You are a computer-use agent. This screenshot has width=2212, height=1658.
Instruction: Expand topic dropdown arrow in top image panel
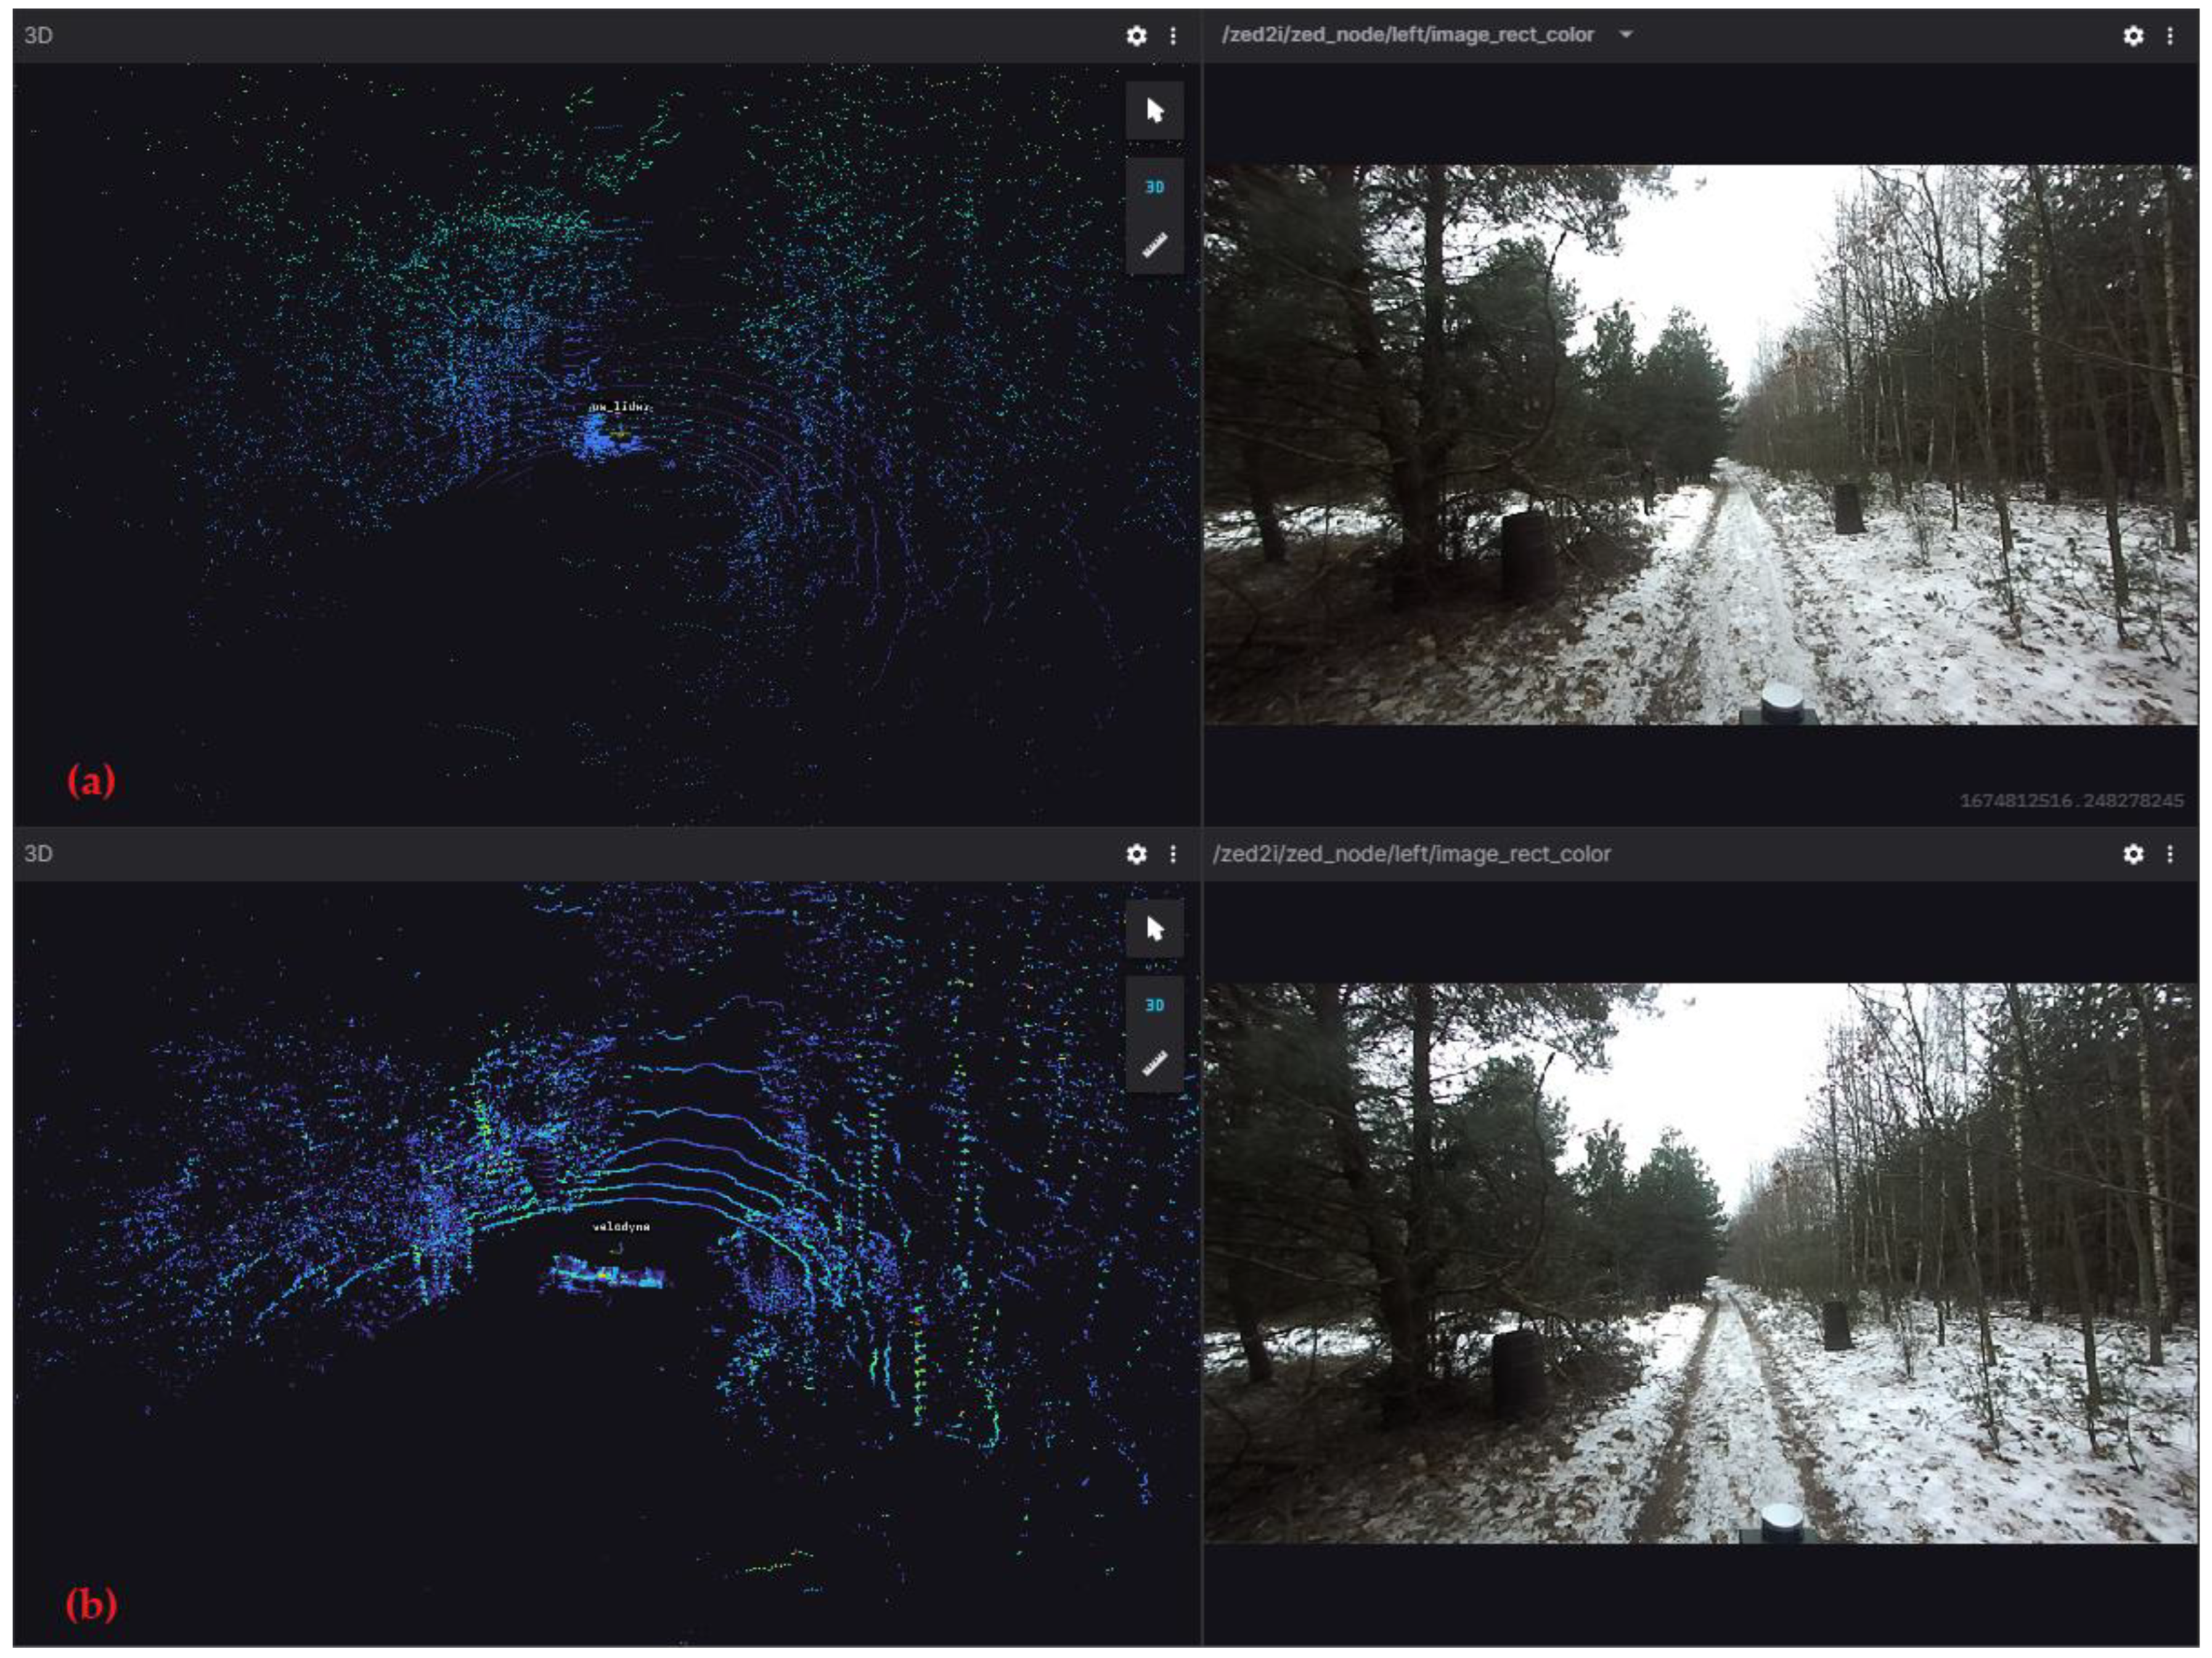pyautogui.click(x=1626, y=34)
